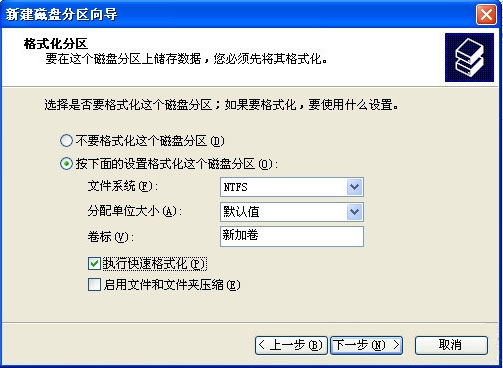Click the stacked disks icon in header
The height and width of the screenshot is (368, 503).
[x=469, y=57]
